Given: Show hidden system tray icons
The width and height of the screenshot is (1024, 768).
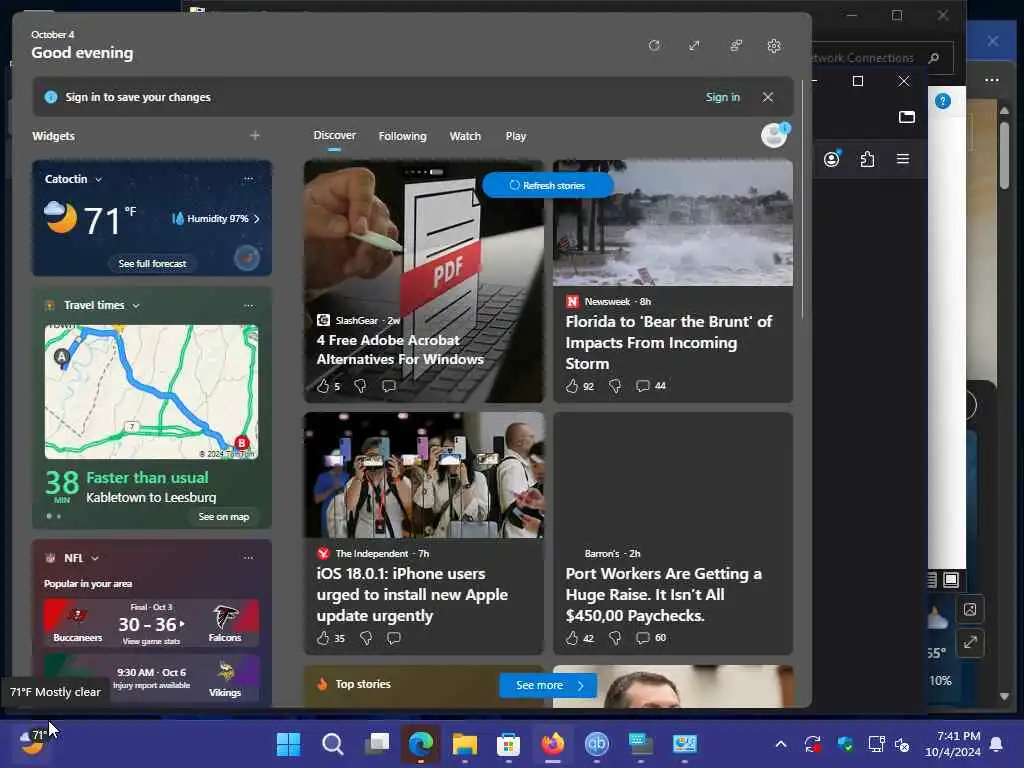Looking at the screenshot, I should tap(781, 744).
